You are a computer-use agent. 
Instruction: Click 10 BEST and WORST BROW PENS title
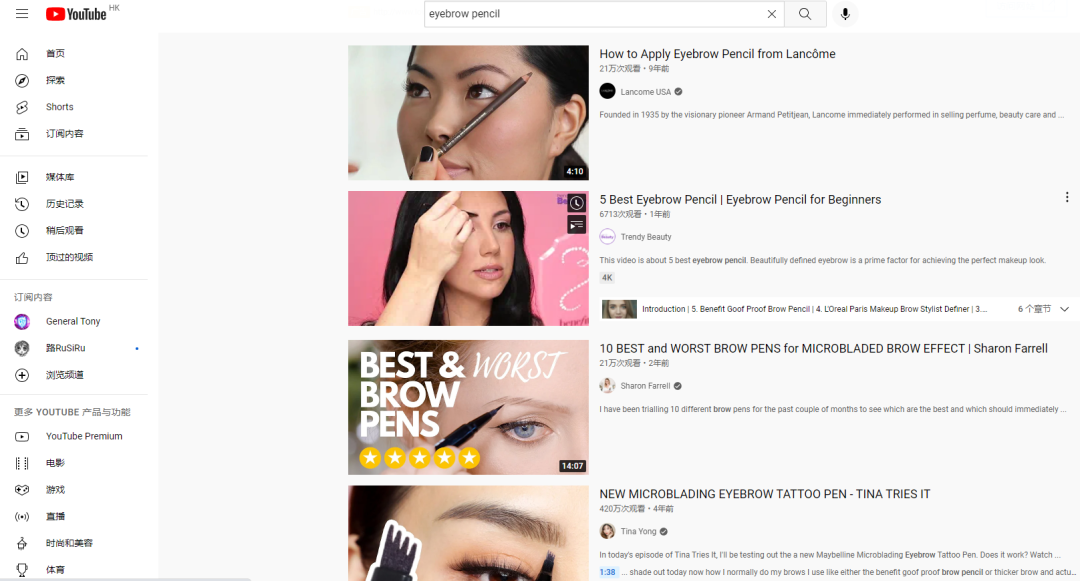click(x=823, y=349)
